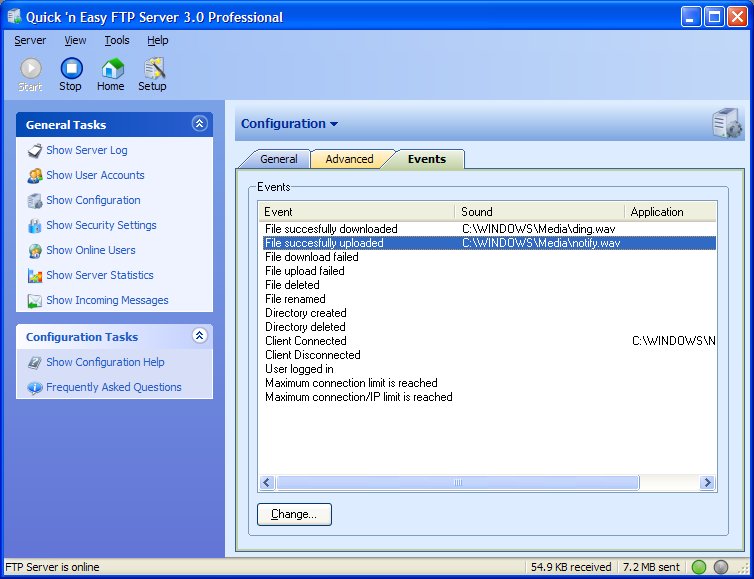Go to Home via toolbar icon
754x579 pixels.
113,69
